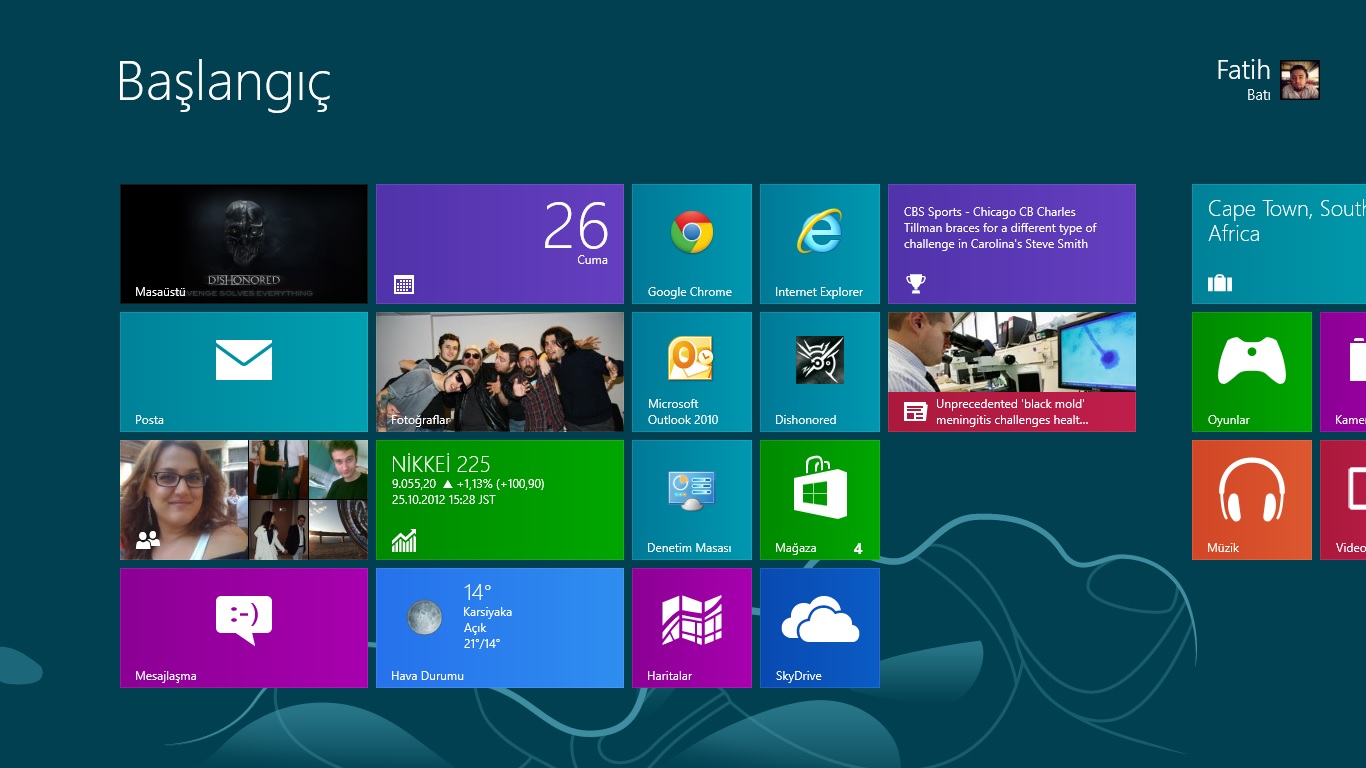1366x768 pixels.
Task: Open the NİKKEİ 225 finance tile
Action: click(x=500, y=500)
